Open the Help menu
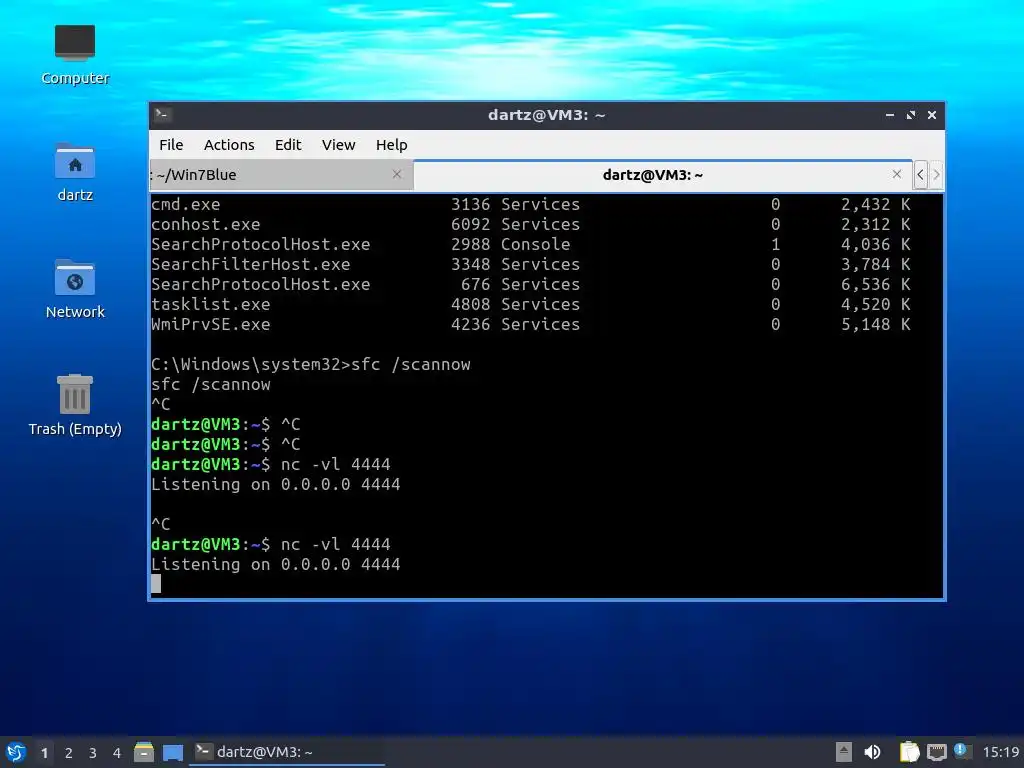Viewport: 1024px width, 768px height. coord(392,144)
